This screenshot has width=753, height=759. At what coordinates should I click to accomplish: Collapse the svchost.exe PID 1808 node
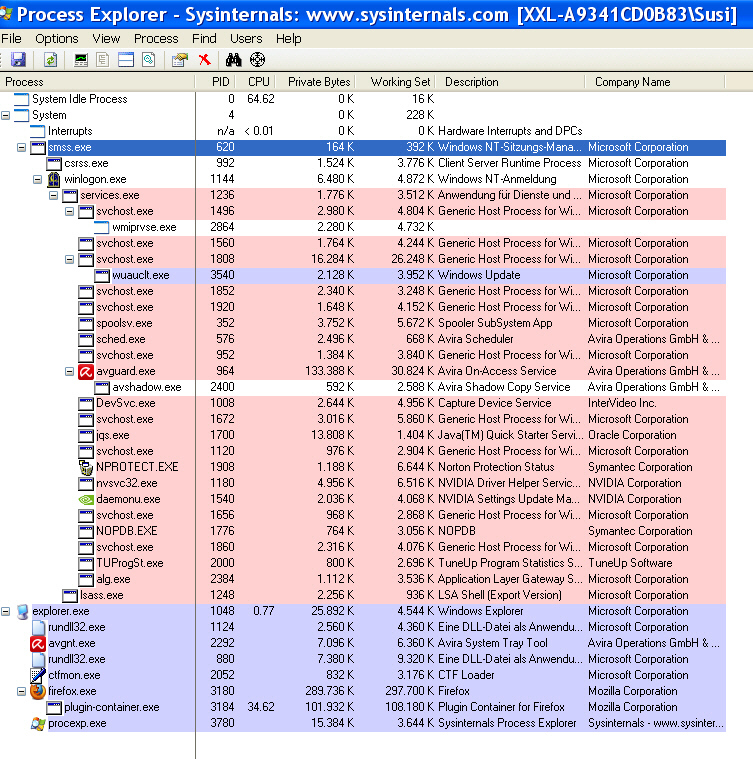click(x=69, y=259)
